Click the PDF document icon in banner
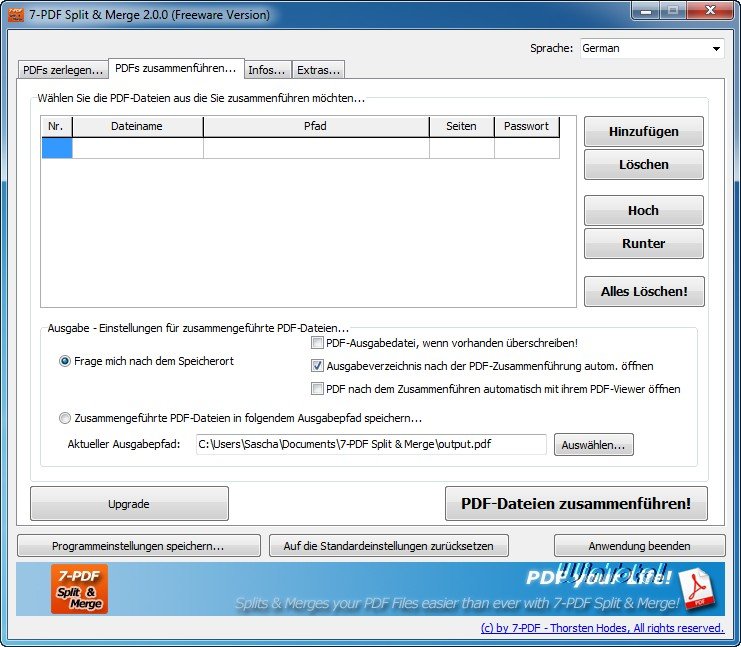741x647 pixels. [697, 588]
